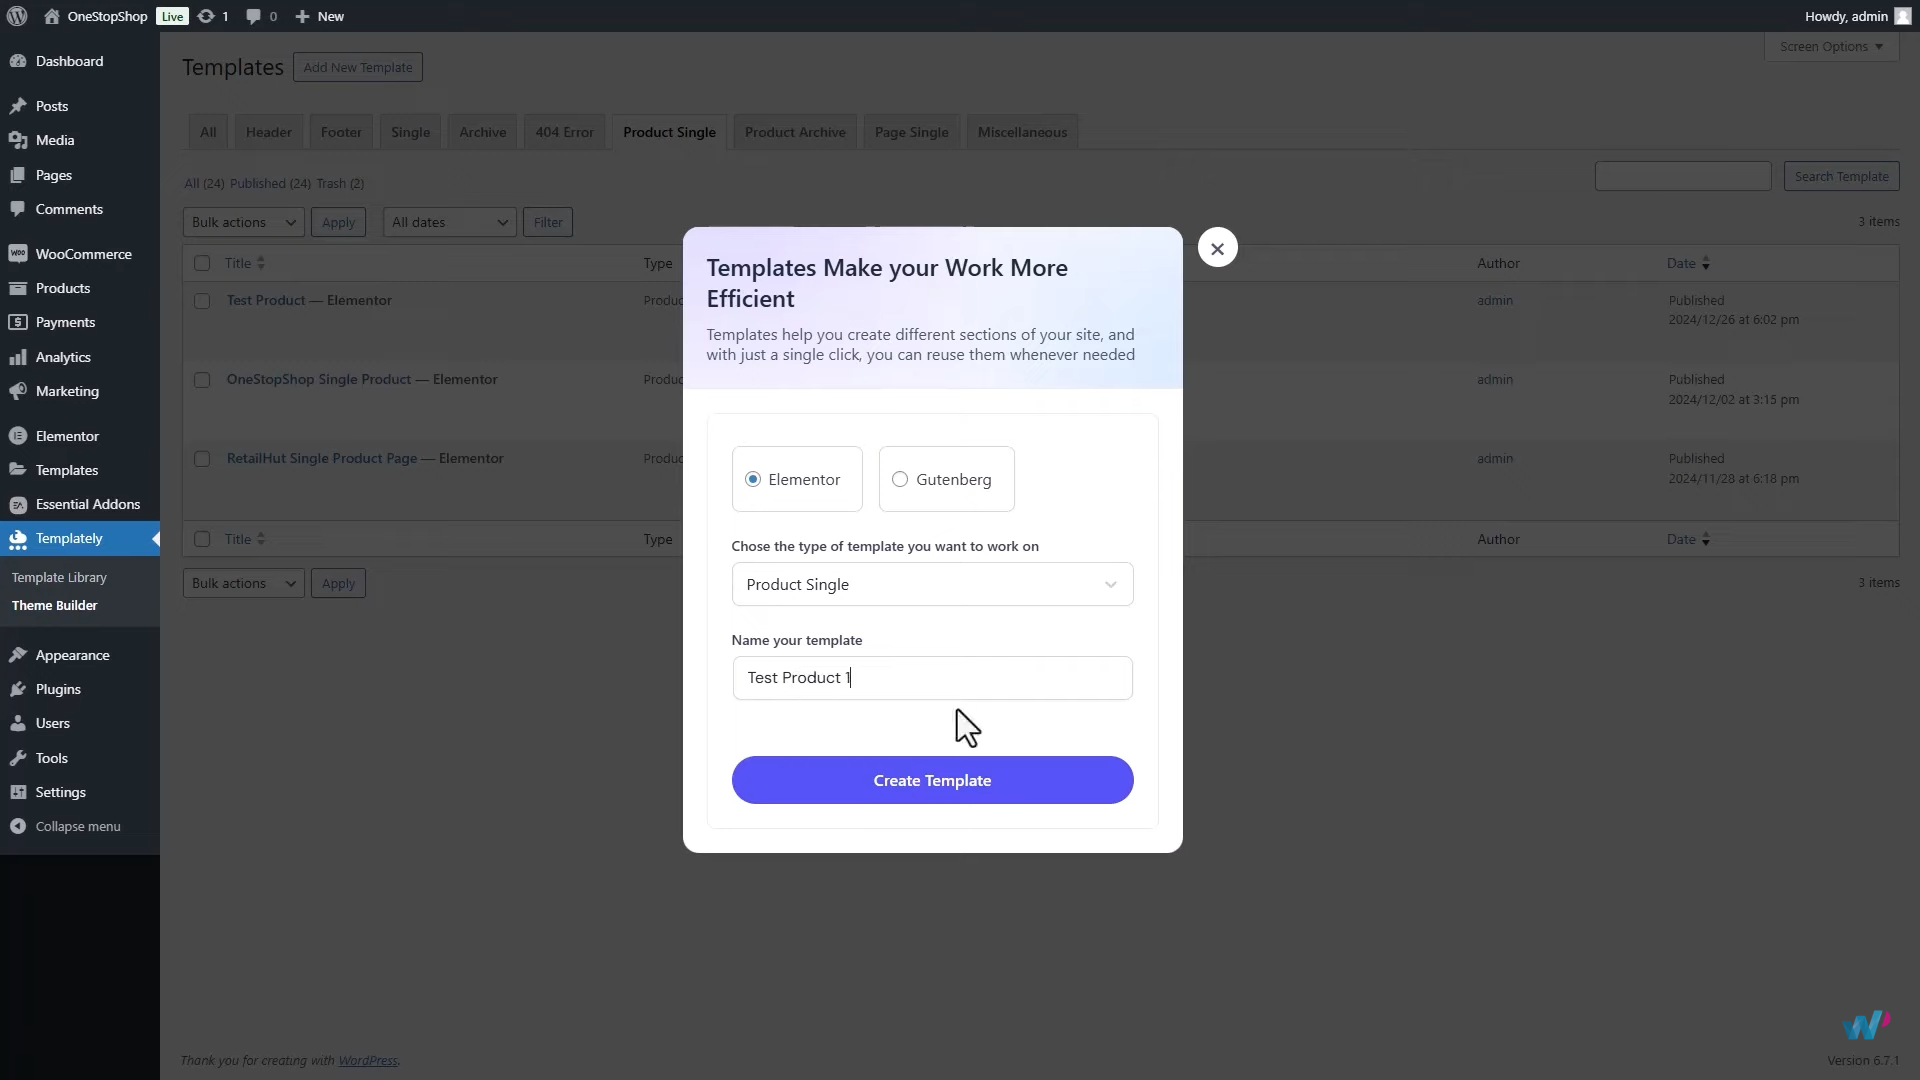The height and width of the screenshot is (1080, 1920).
Task: Open the Product Single template type dropdown
Action: (932, 584)
